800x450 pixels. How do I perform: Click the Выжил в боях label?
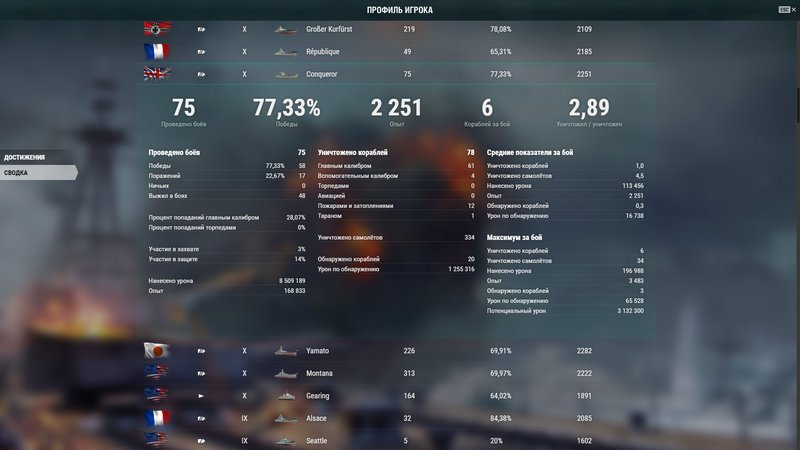click(168, 195)
